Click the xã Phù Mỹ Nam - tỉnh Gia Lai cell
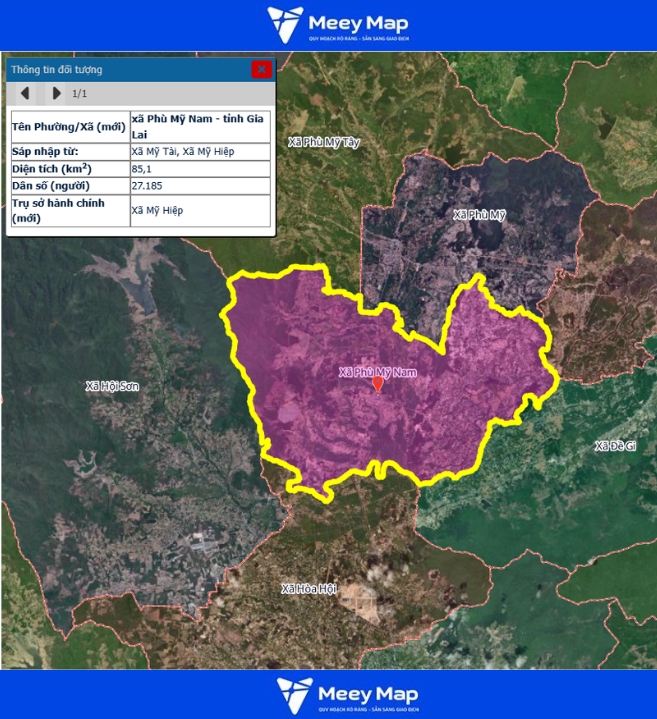The image size is (657, 719). point(200,126)
